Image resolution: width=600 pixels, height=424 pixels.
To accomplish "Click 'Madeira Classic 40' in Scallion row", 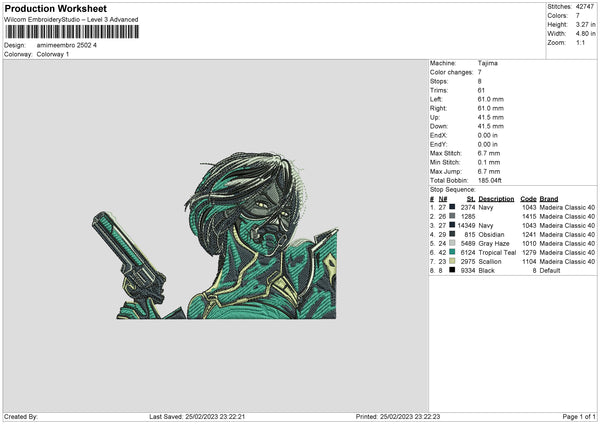I will 567,261.
